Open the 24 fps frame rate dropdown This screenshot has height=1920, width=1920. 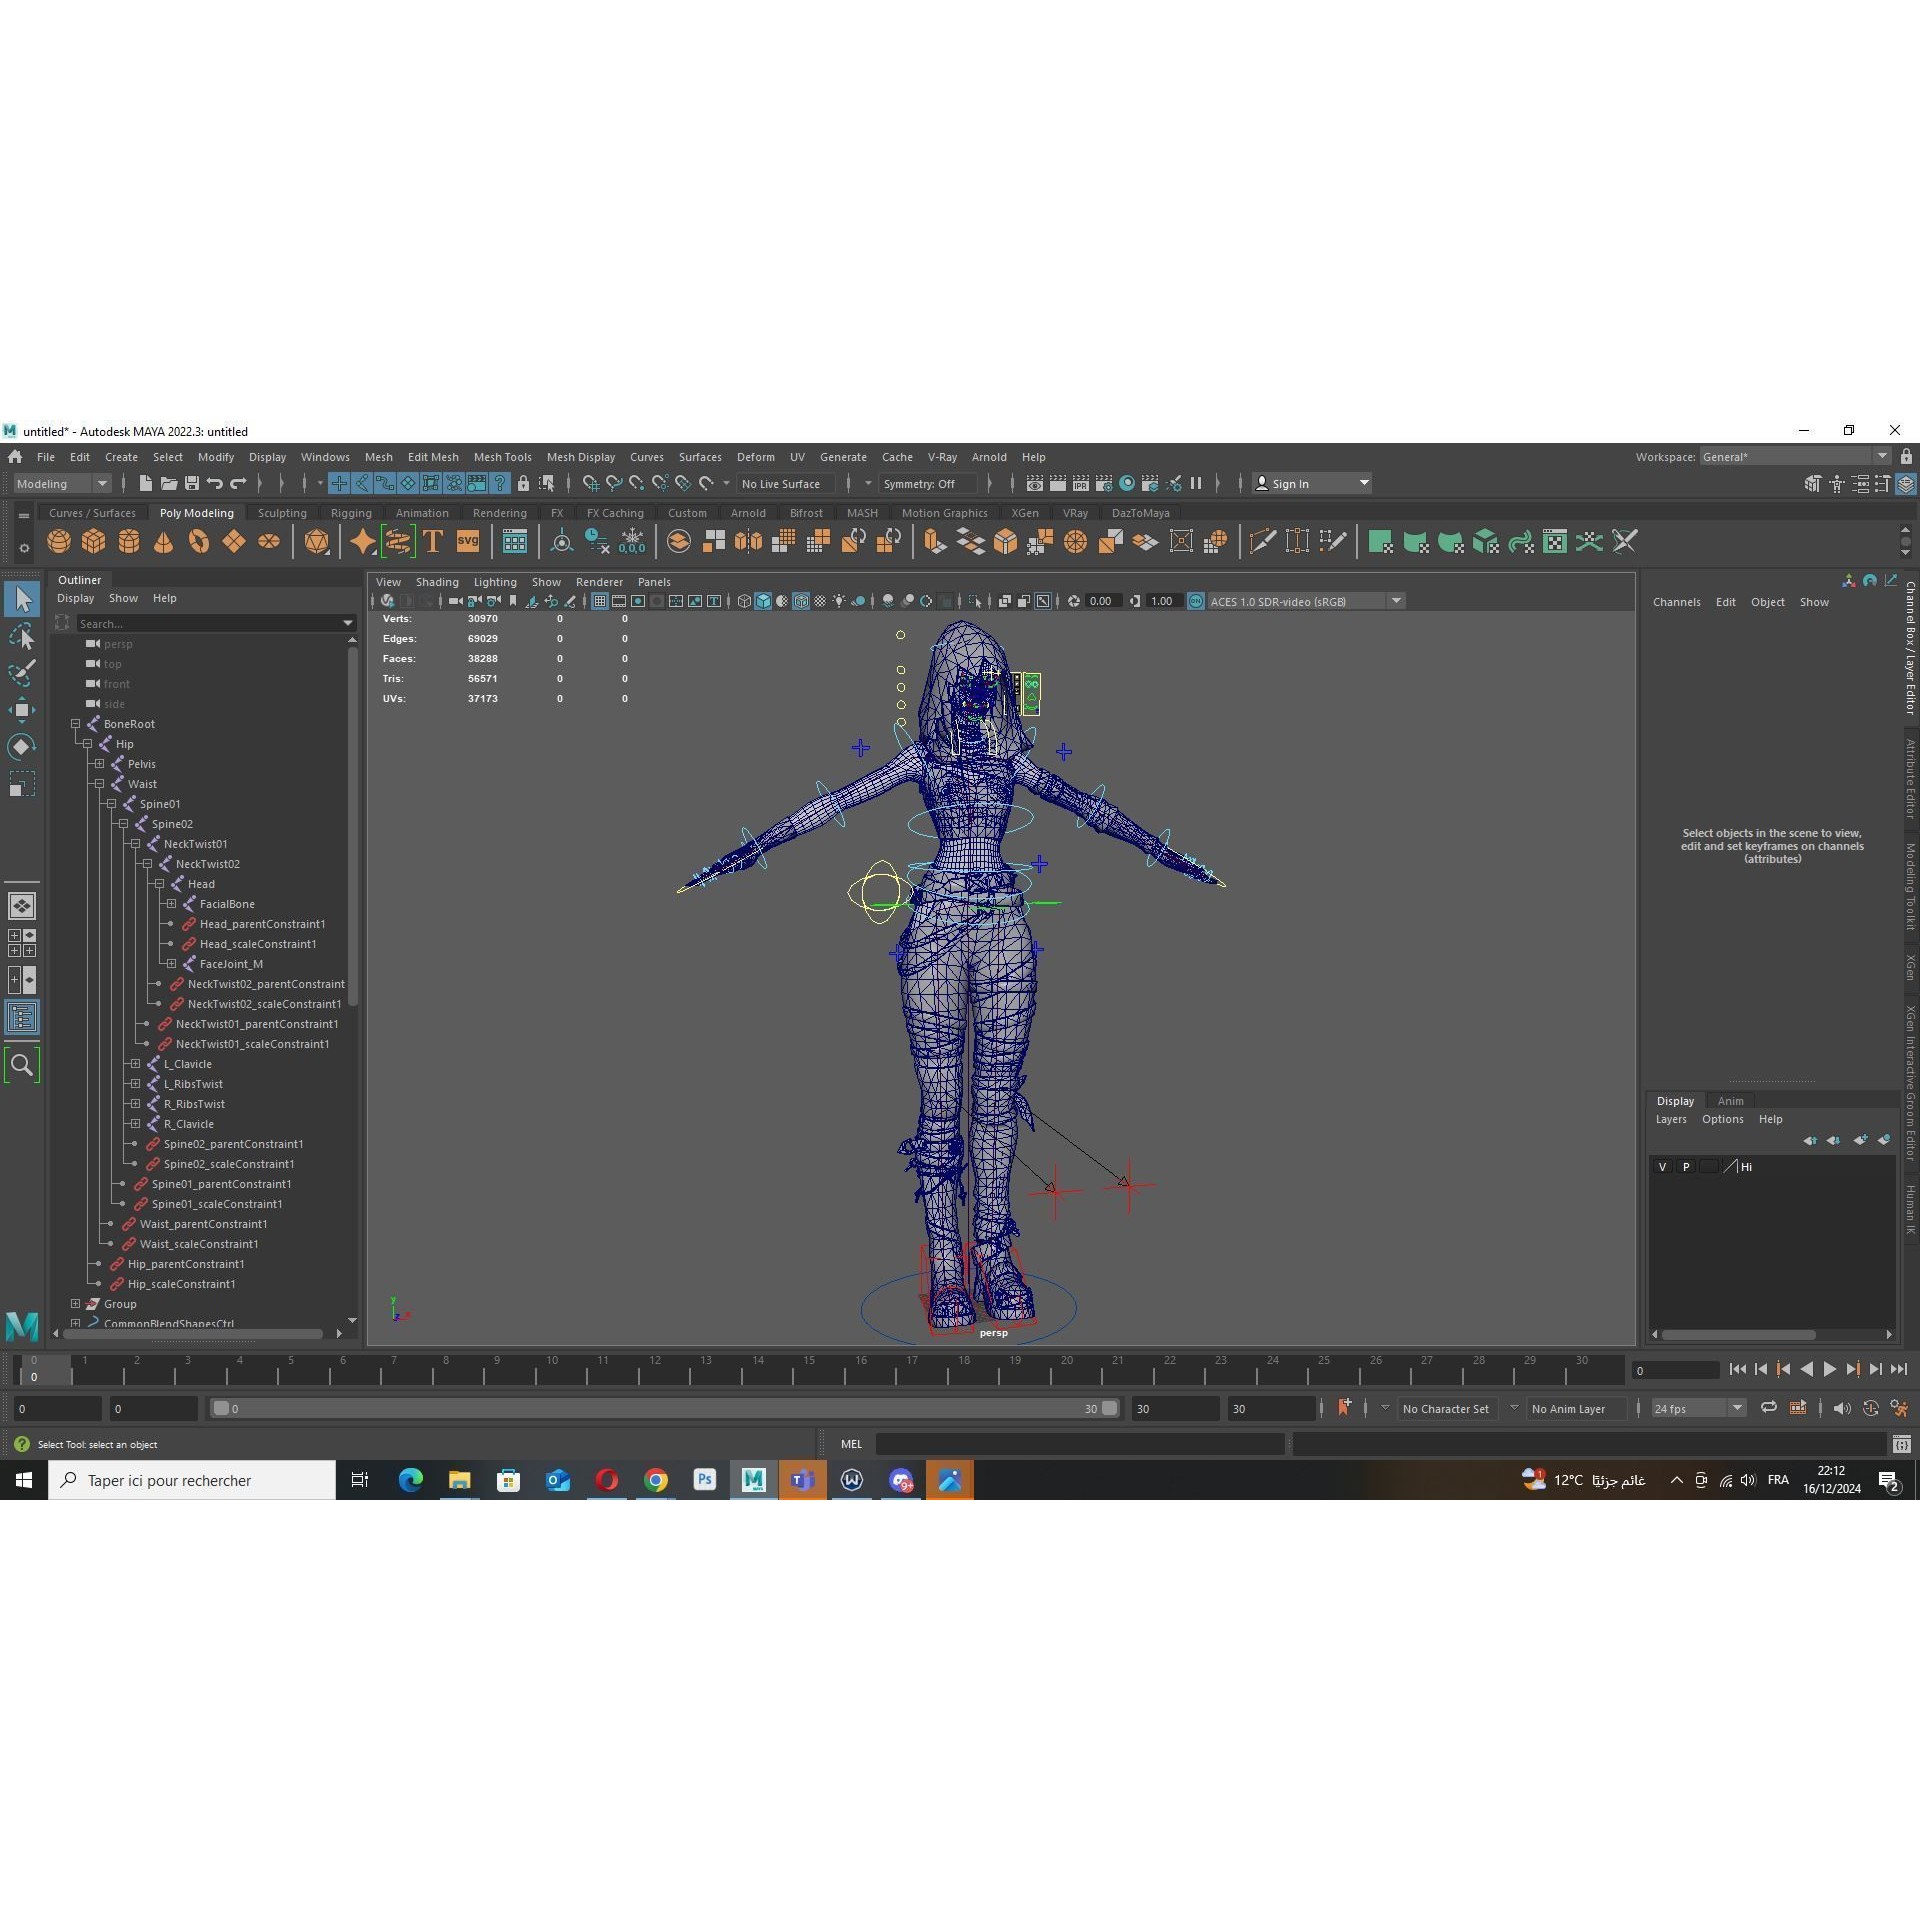1698,1408
